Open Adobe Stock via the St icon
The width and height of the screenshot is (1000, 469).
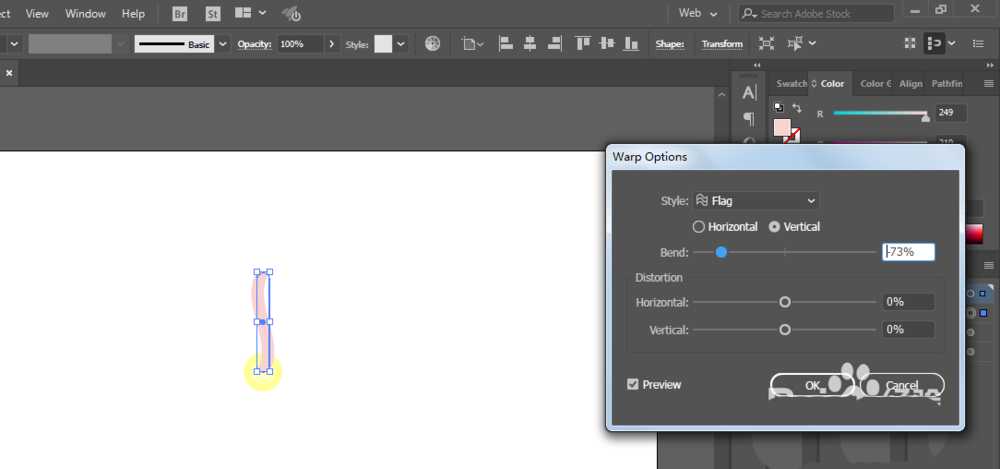[x=213, y=14]
